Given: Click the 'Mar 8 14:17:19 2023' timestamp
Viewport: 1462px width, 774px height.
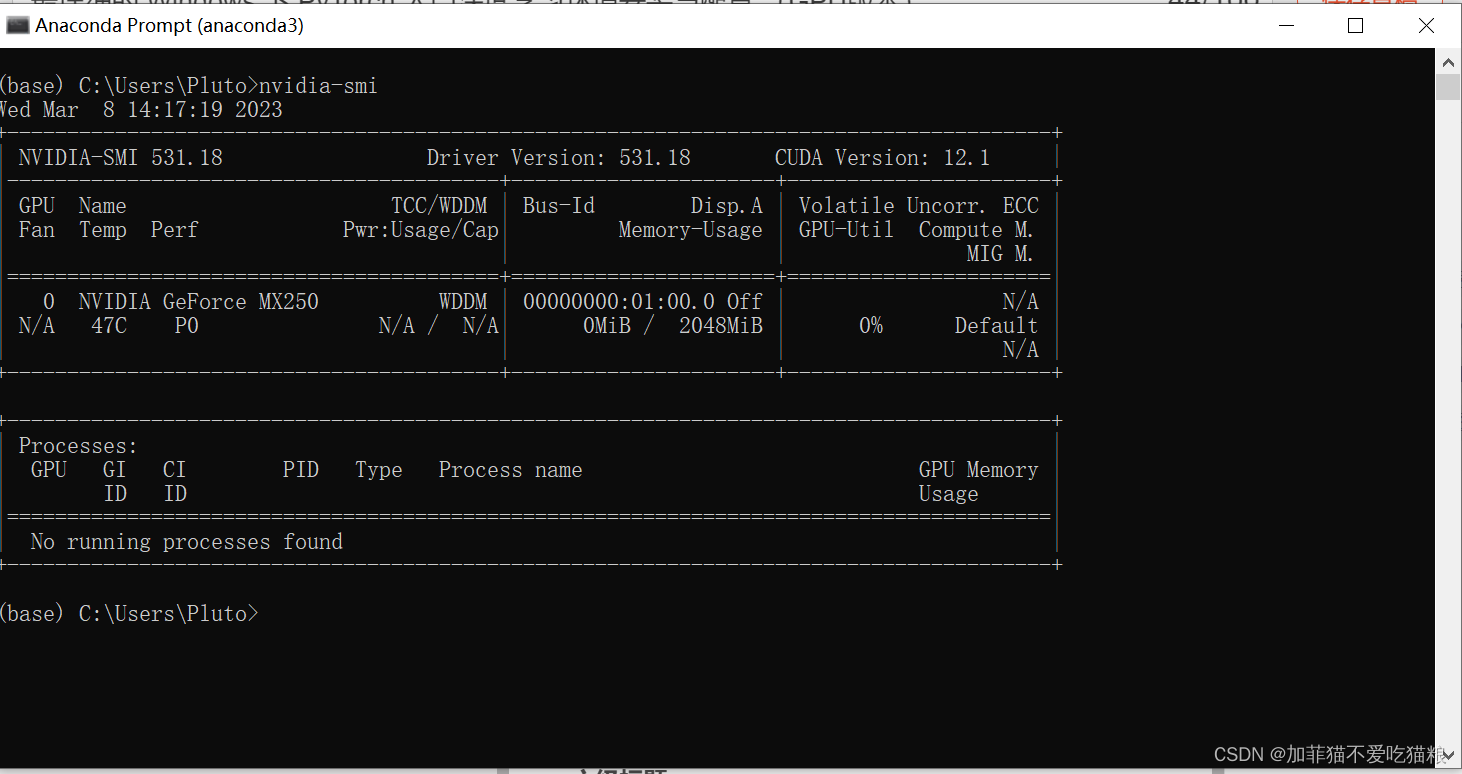Looking at the screenshot, I should pyautogui.click(x=162, y=110).
